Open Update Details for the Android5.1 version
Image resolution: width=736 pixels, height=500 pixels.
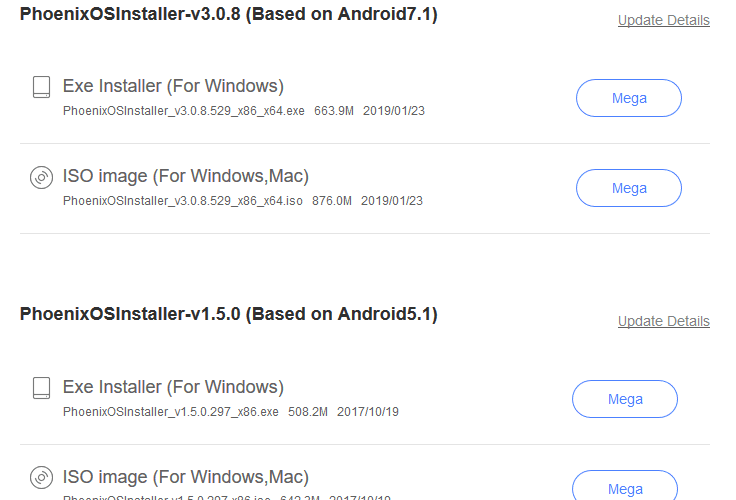click(x=664, y=321)
